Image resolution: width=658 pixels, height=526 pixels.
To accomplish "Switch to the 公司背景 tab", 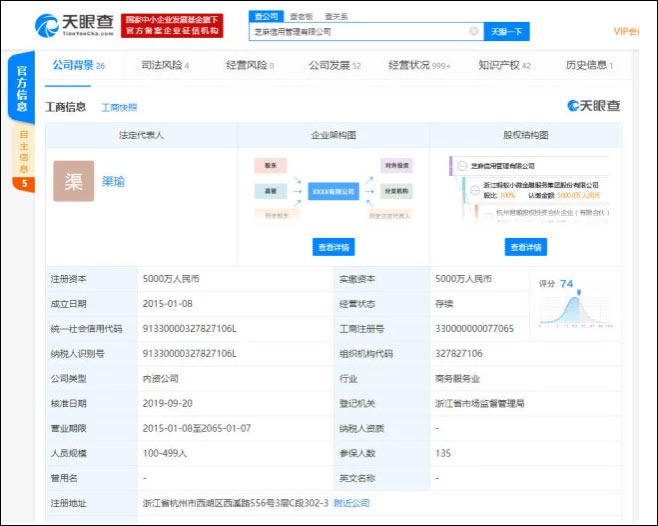I will (x=78, y=65).
